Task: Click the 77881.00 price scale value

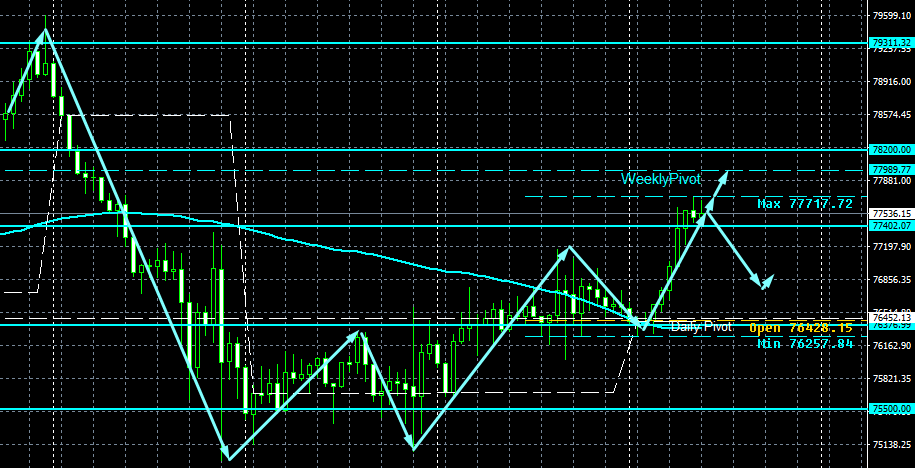Action: (892, 181)
